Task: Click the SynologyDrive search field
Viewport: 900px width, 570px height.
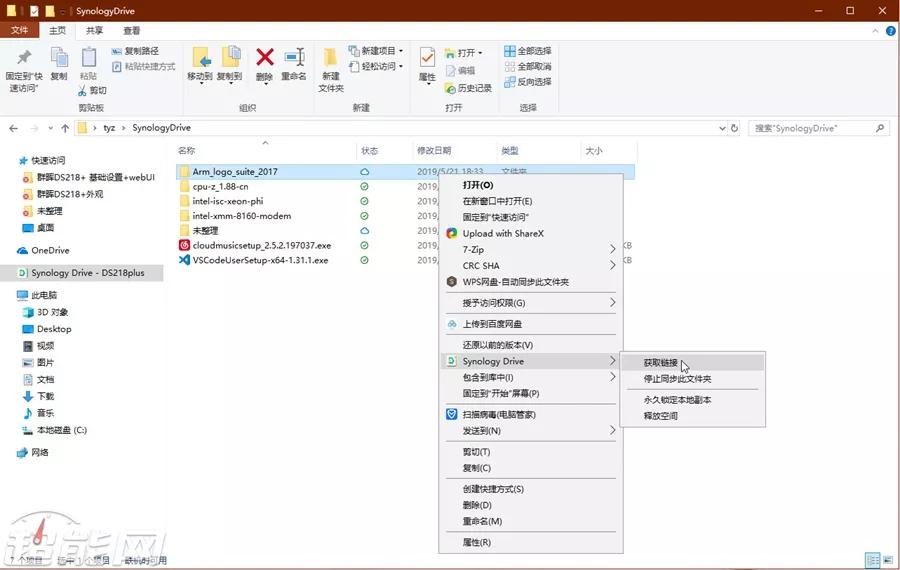Action: pyautogui.click(x=819, y=128)
